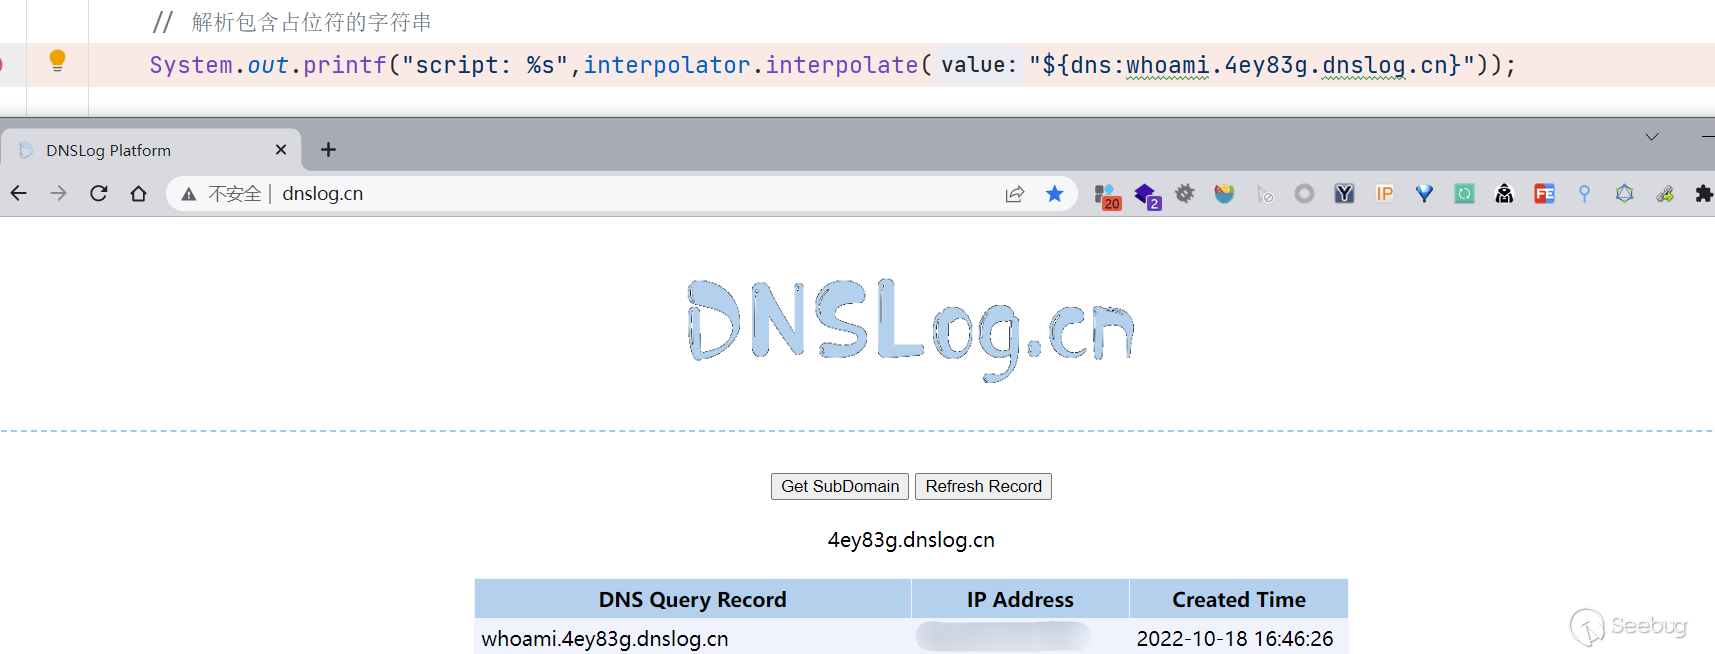
Task: Click the blurred IP address cell
Action: (1003, 636)
